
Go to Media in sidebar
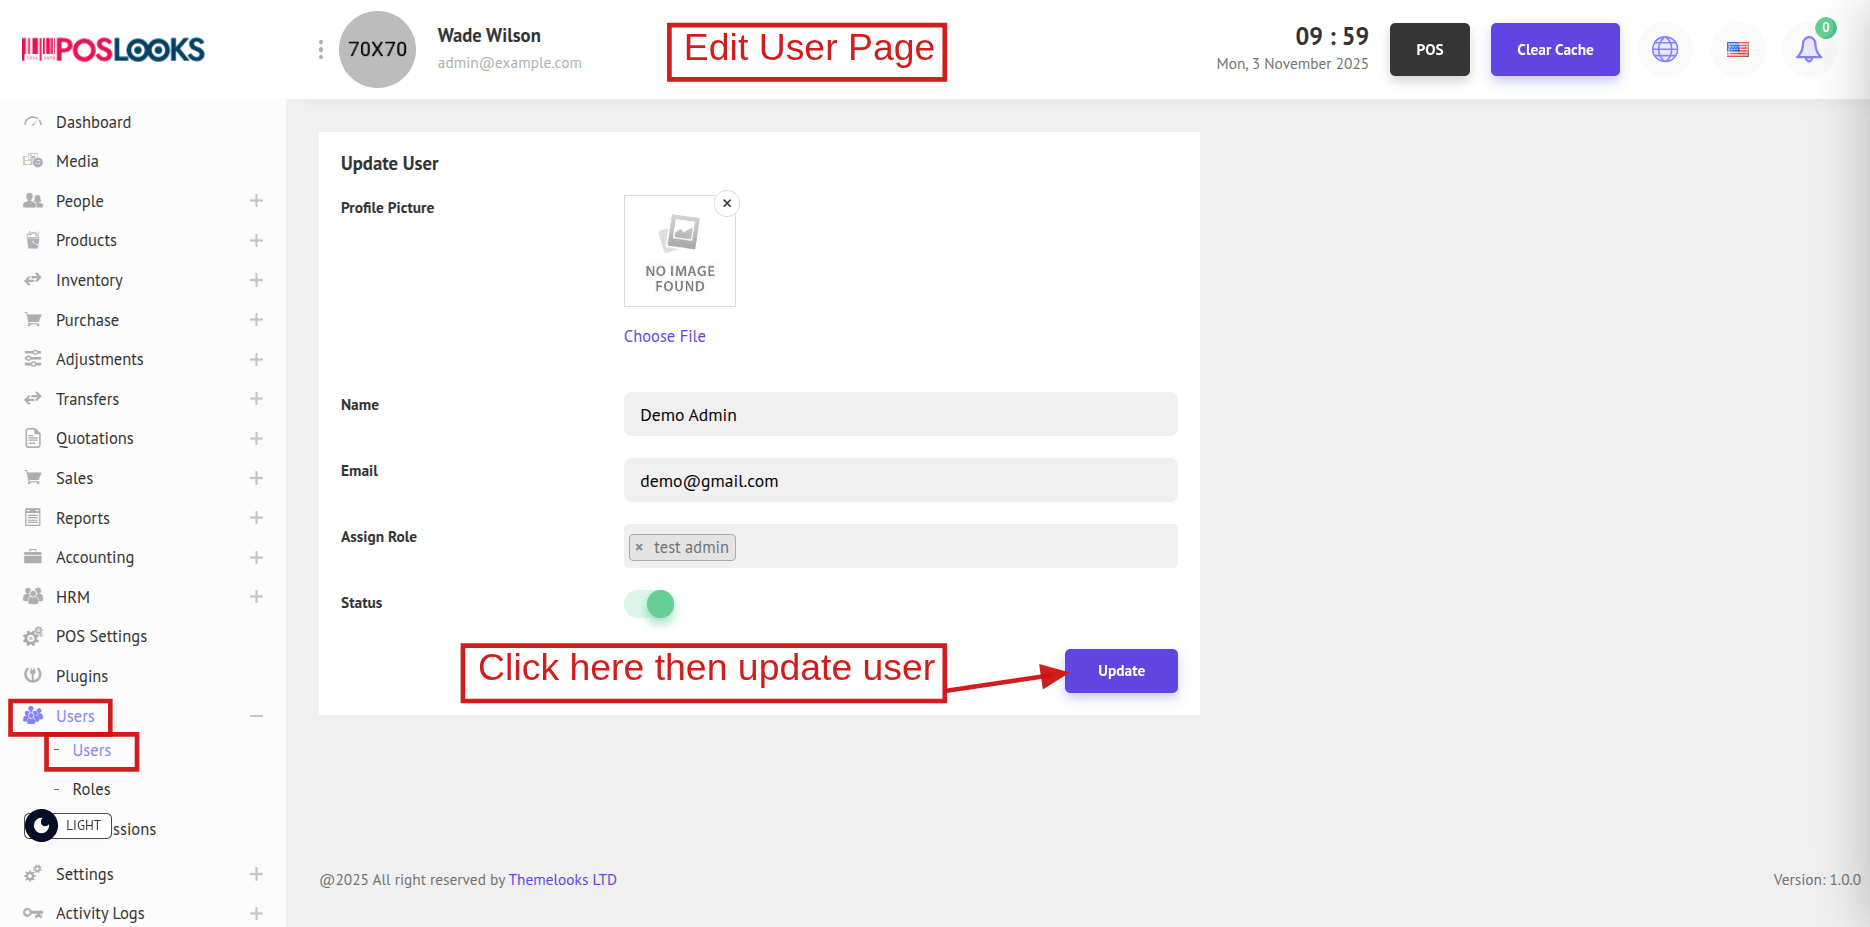(77, 161)
